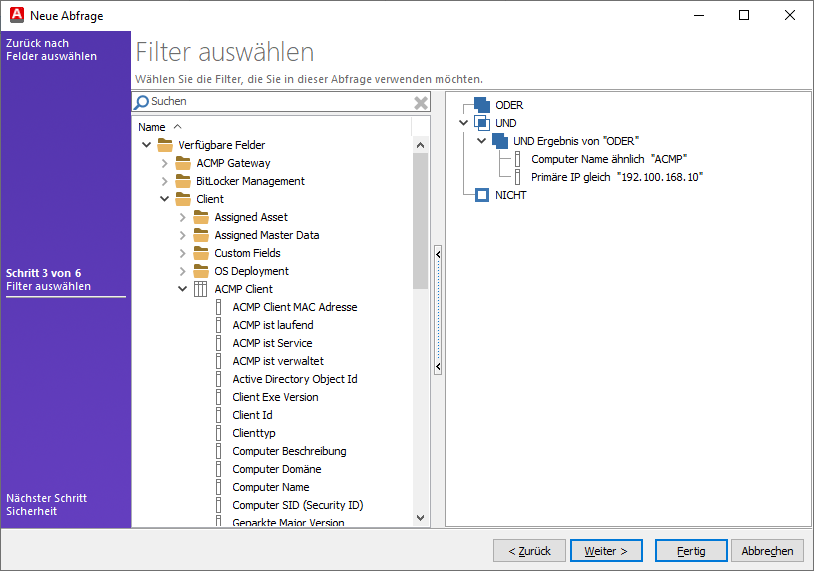Click the vertical scrollbar thumb in field list
Screen dimensions: 814x571
pos(420,221)
